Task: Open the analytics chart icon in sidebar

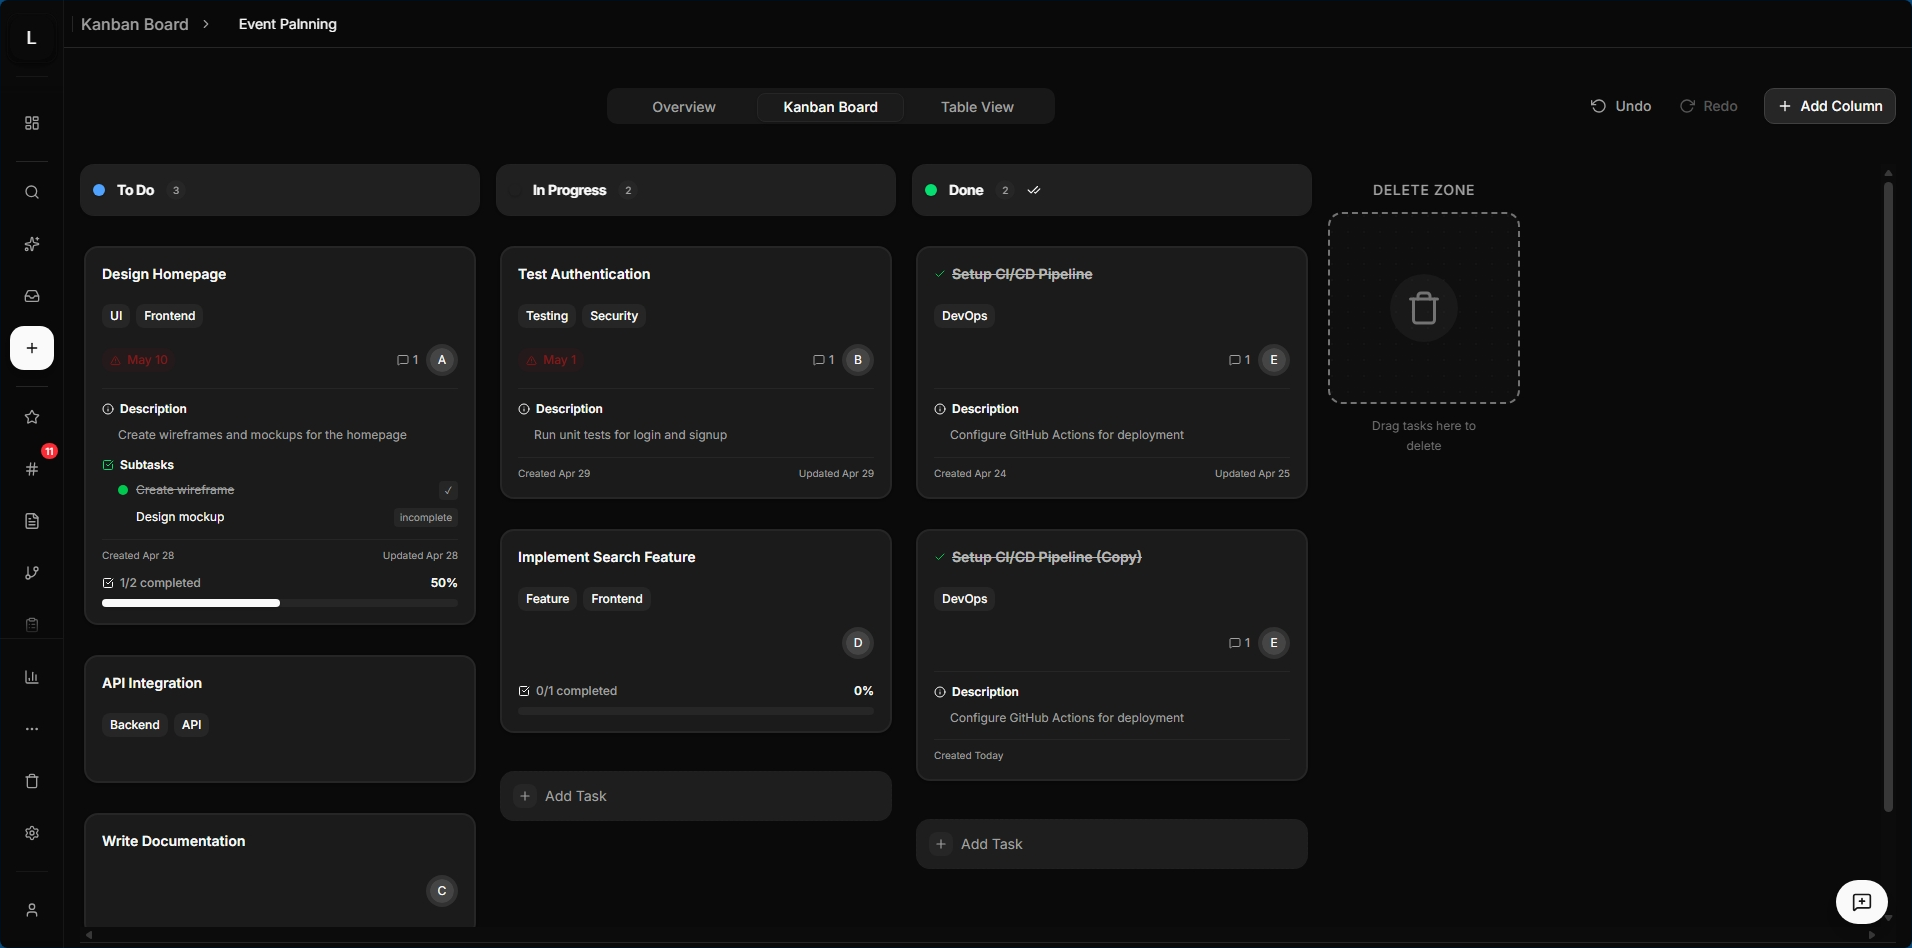Action: tap(31, 677)
